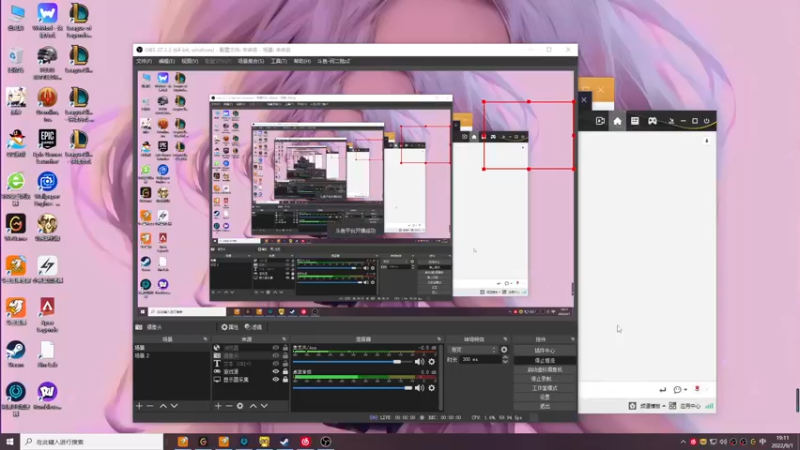Pop out Controls dock via header icon

[572, 339]
